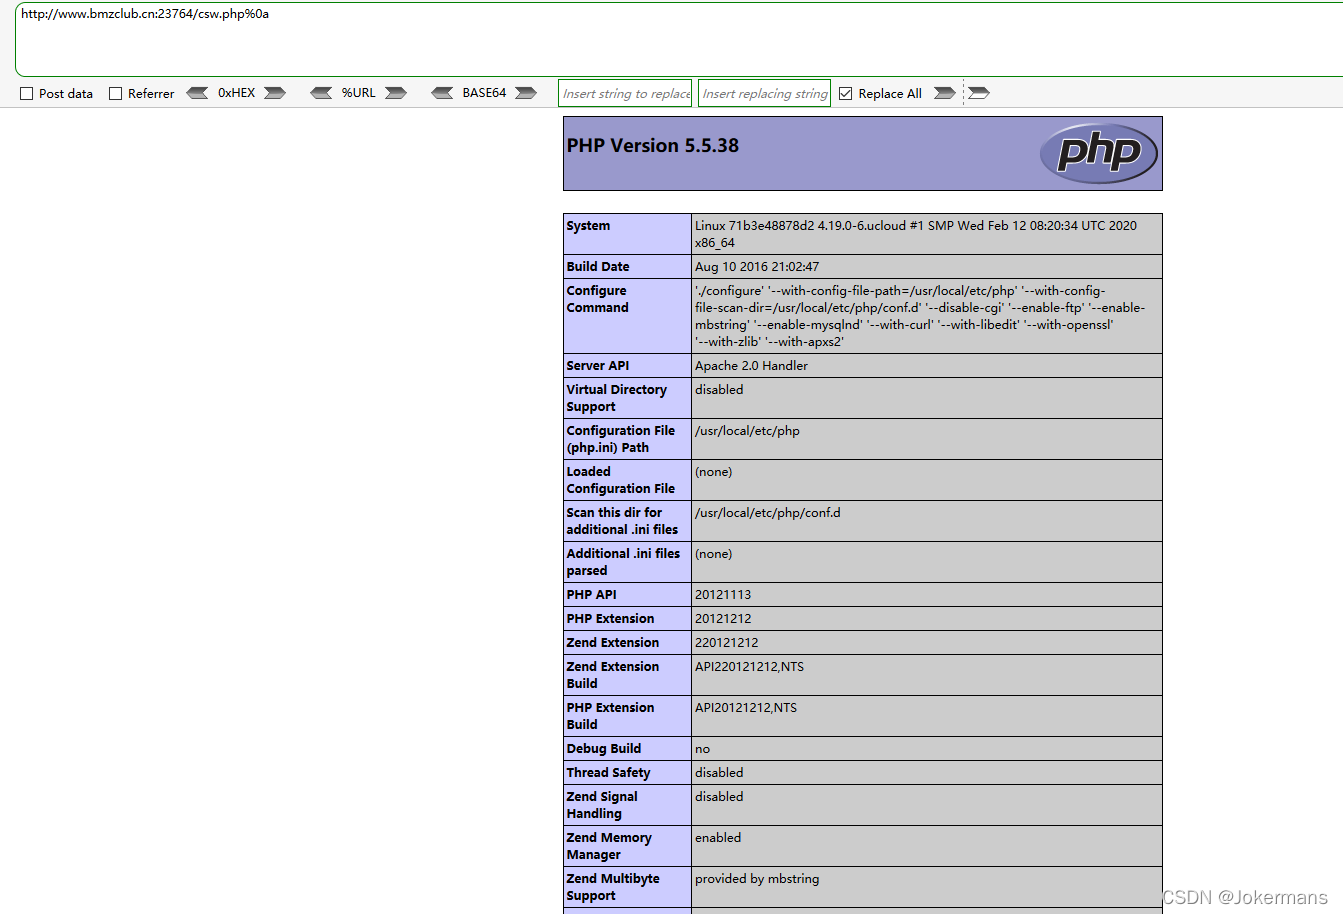Click the replace arrow after Replace All
1343x914 pixels.
[x=944, y=93]
